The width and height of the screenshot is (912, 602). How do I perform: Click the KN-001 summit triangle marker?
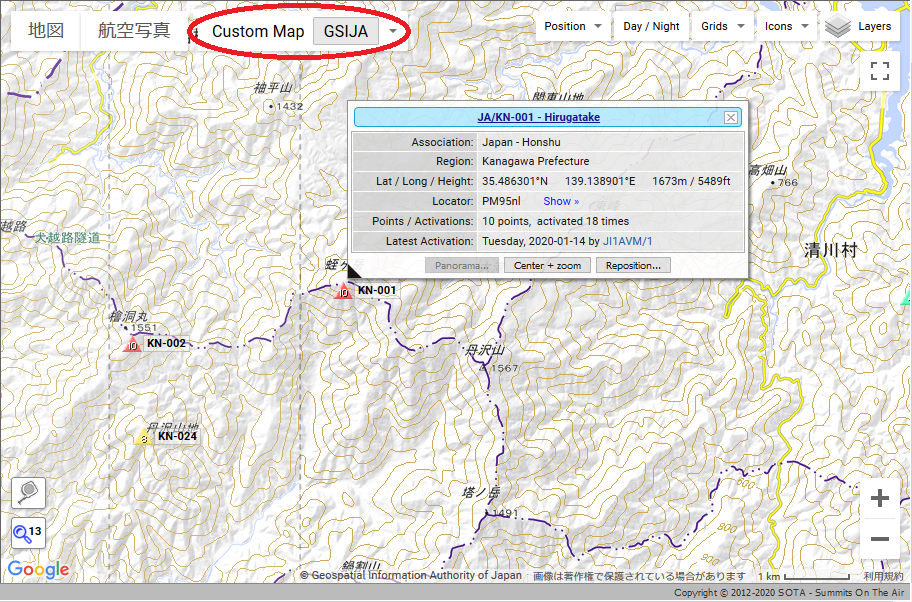click(x=344, y=291)
